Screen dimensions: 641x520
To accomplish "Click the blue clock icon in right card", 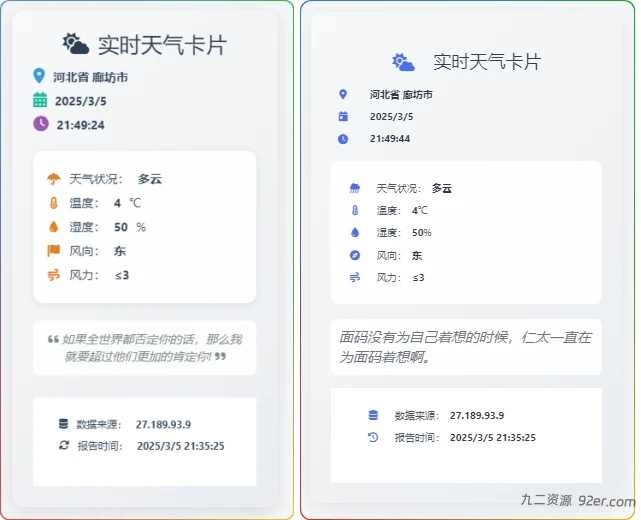I will pos(343,139).
